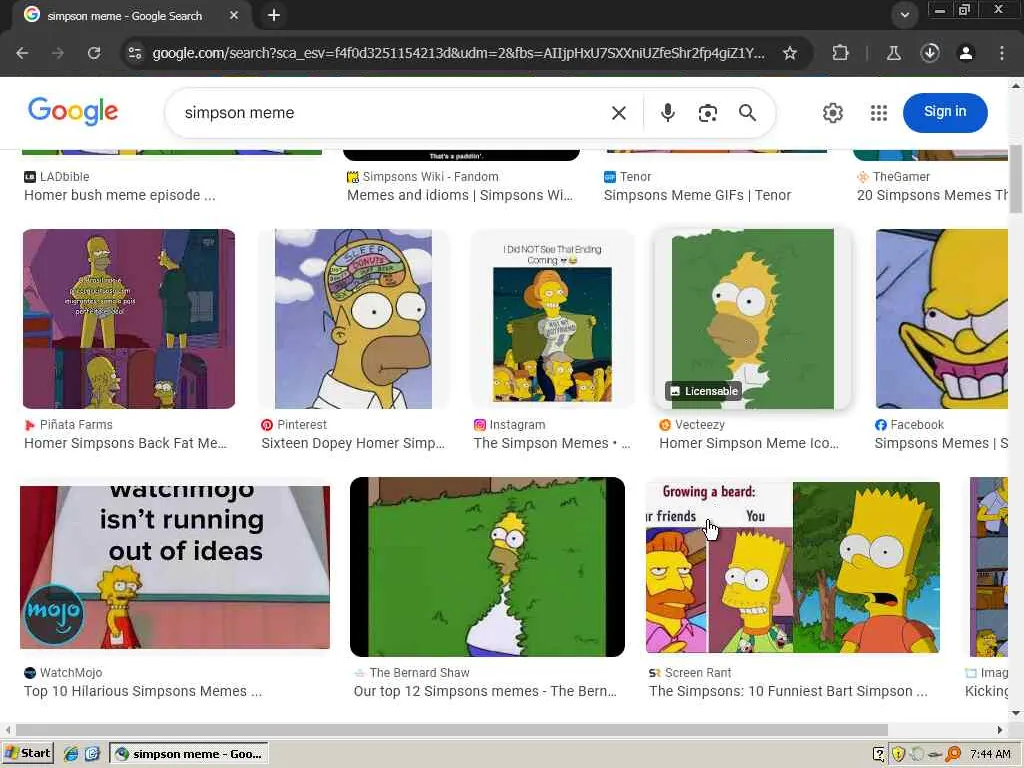
Task: Open Homer Simpsons Back Fat thumbnail
Action: [x=129, y=319]
